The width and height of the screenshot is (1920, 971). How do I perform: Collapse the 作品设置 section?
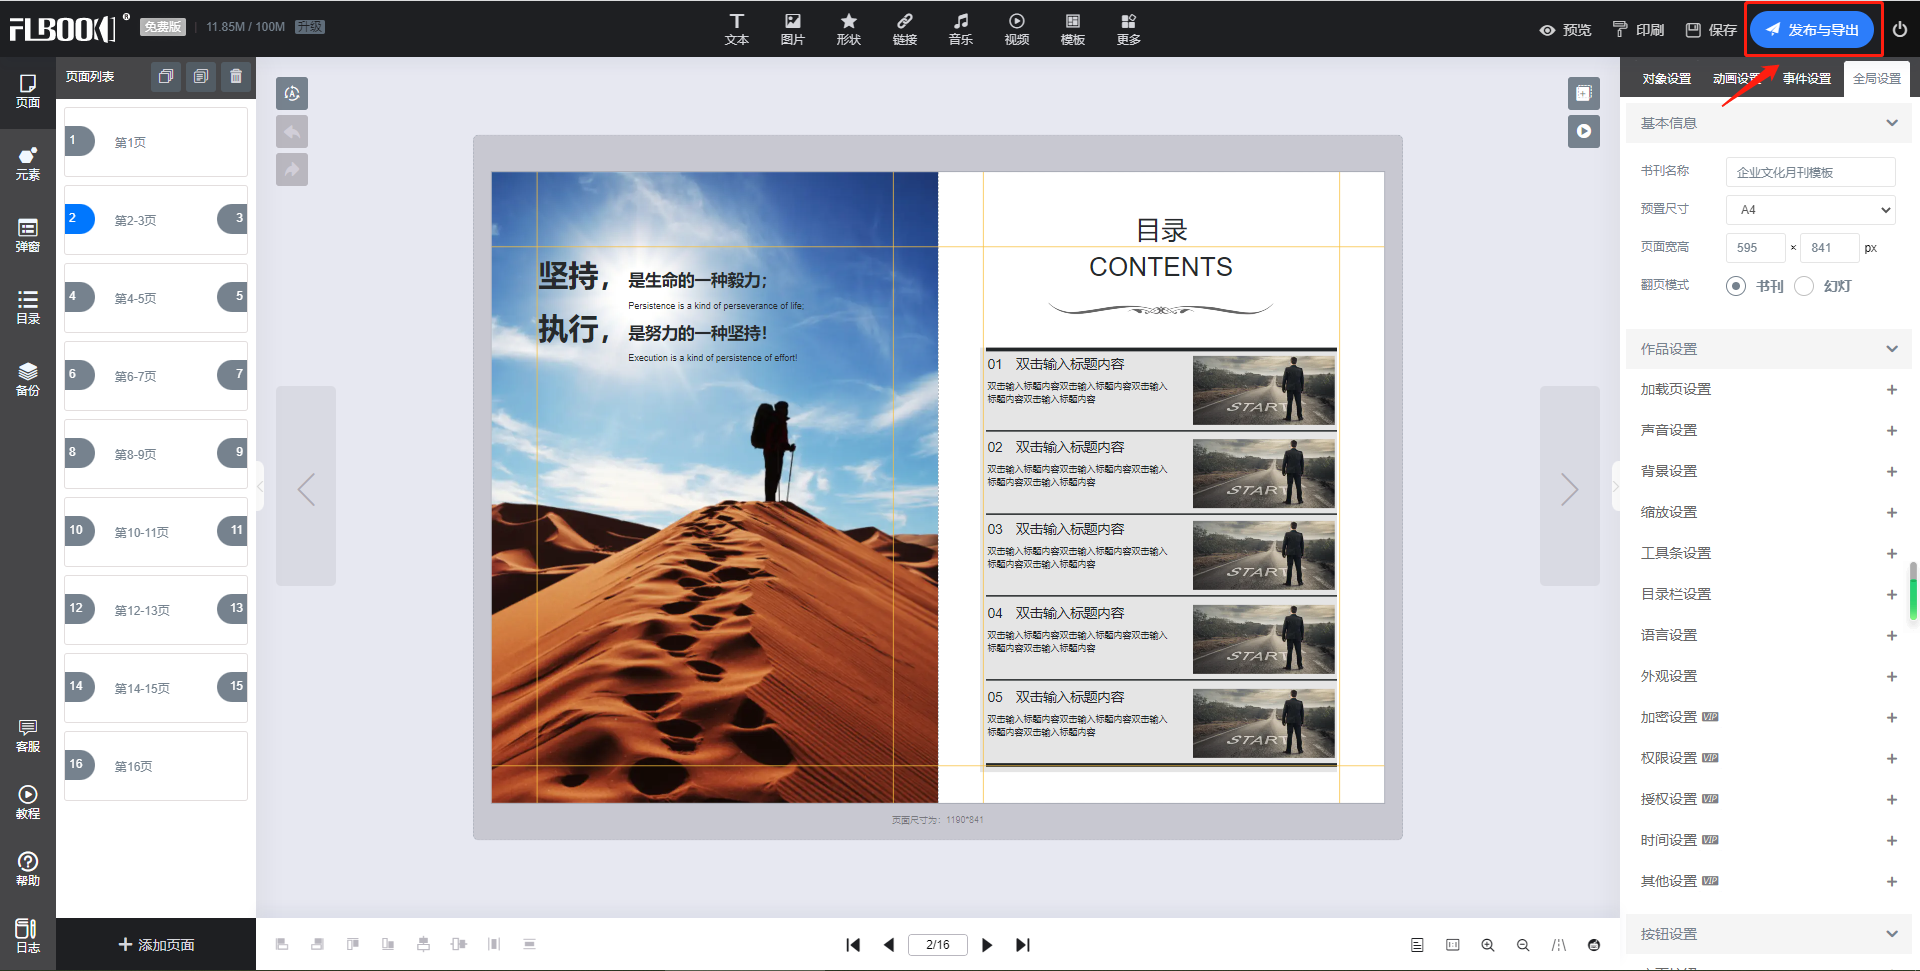pos(1768,349)
